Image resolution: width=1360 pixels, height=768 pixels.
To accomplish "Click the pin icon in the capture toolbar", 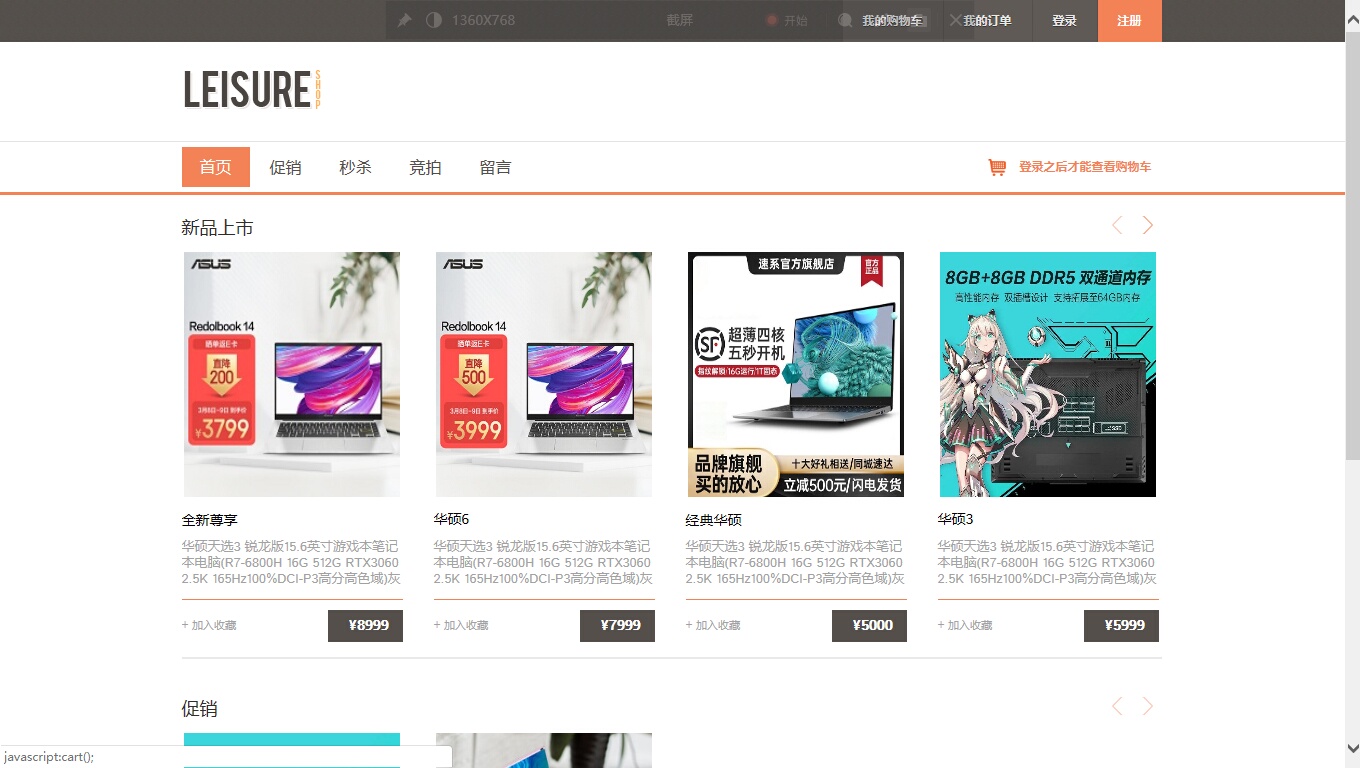I will 404,20.
